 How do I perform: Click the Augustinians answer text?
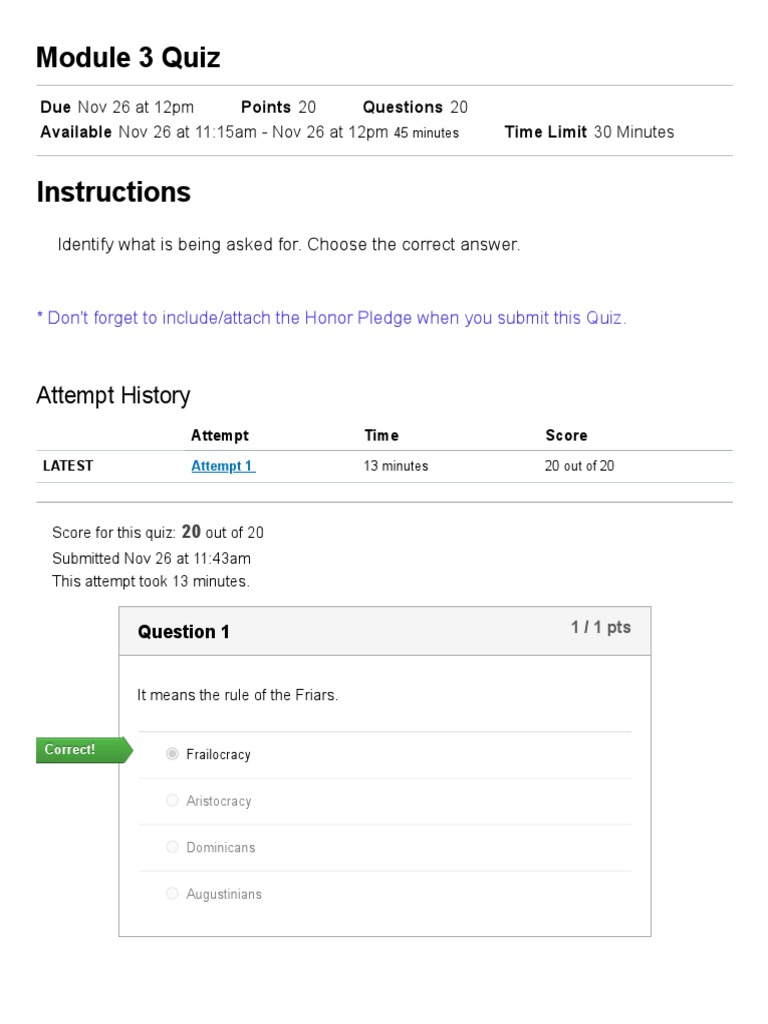(224, 894)
